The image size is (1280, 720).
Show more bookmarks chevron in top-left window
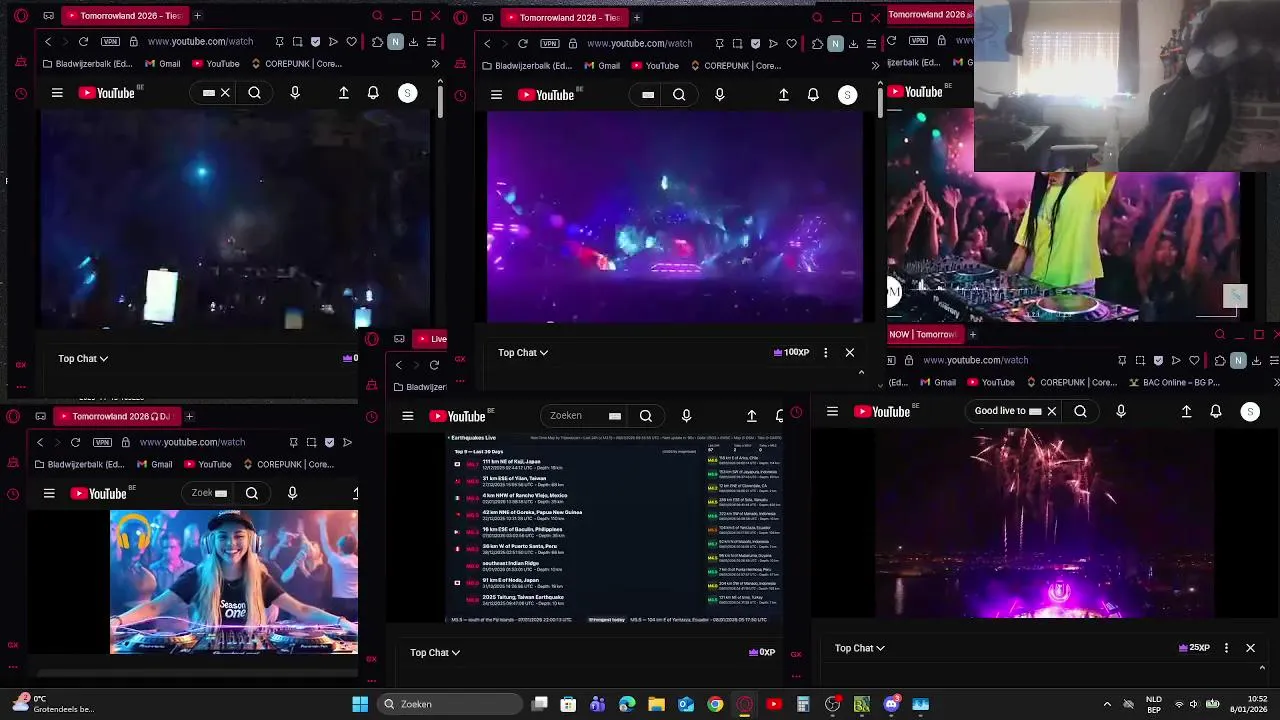point(435,64)
